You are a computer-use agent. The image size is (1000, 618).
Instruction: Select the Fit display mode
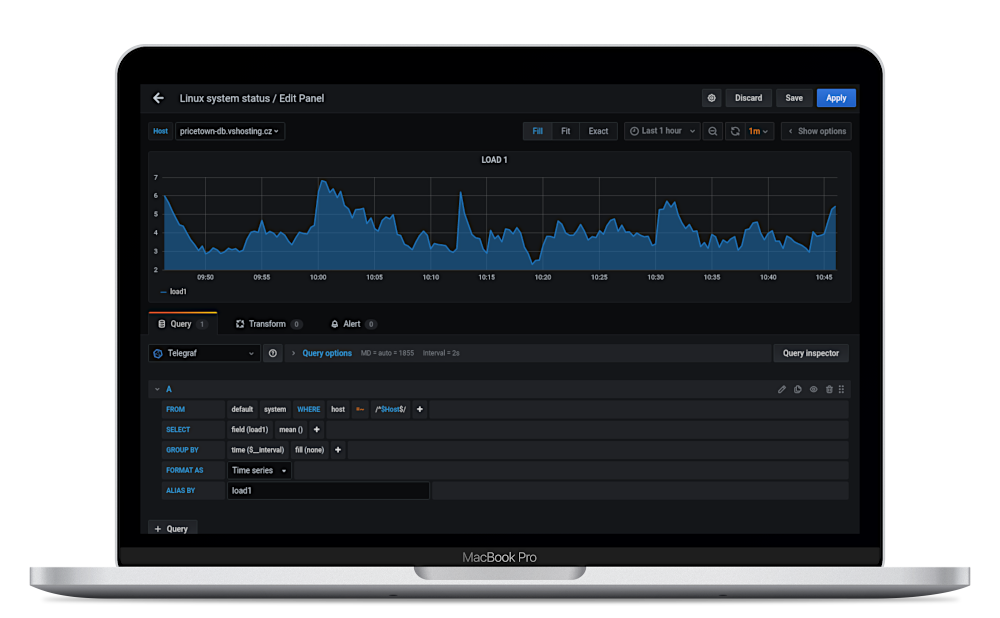[x=566, y=131]
